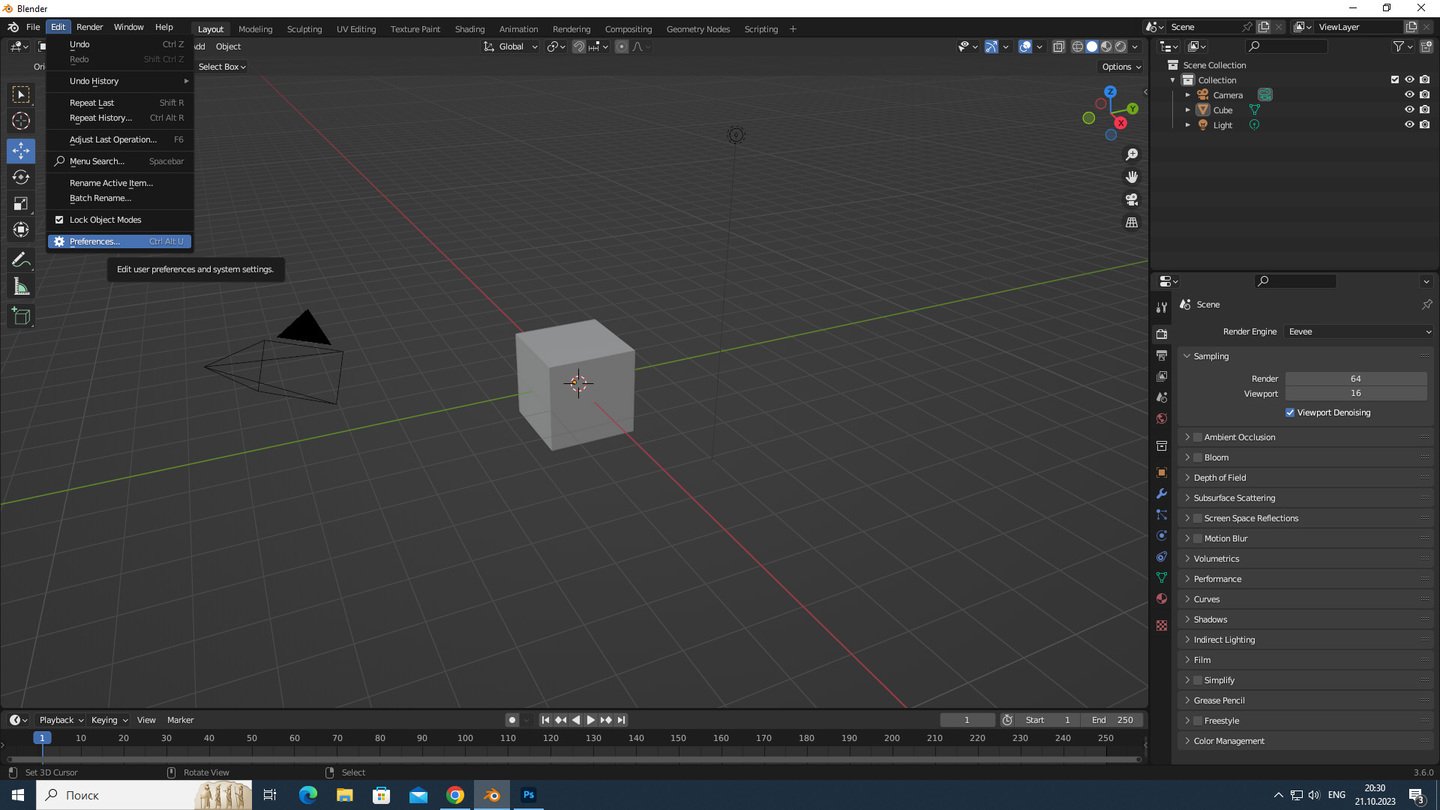
Task: Disable Viewport Denoising checkbox
Action: click(1290, 412)
